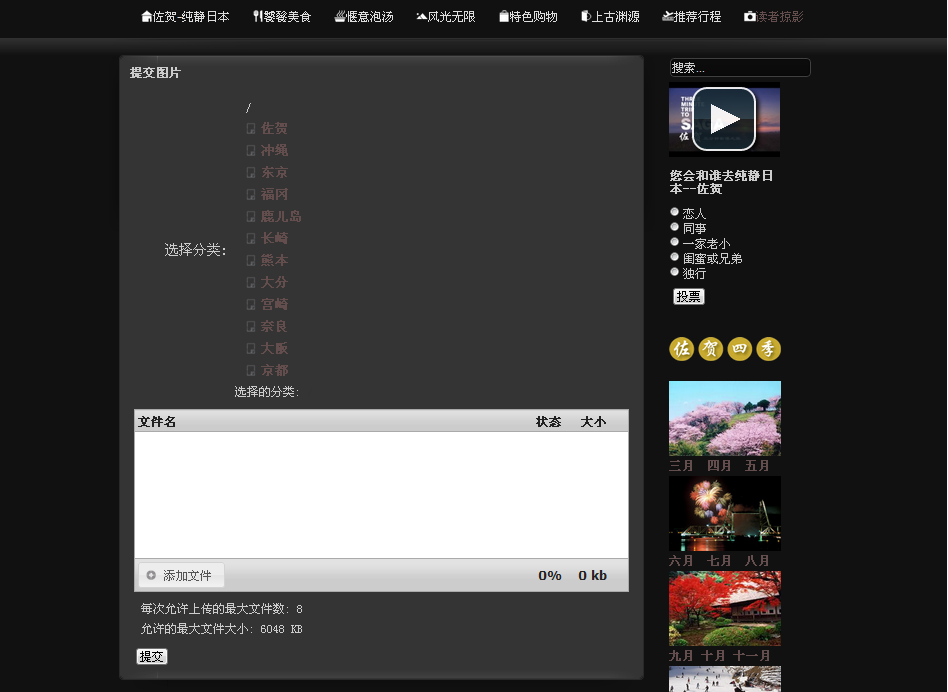The image size is (948, 692).
Task: Click the plus icon on 添加文件
Action: click(151, 576)
